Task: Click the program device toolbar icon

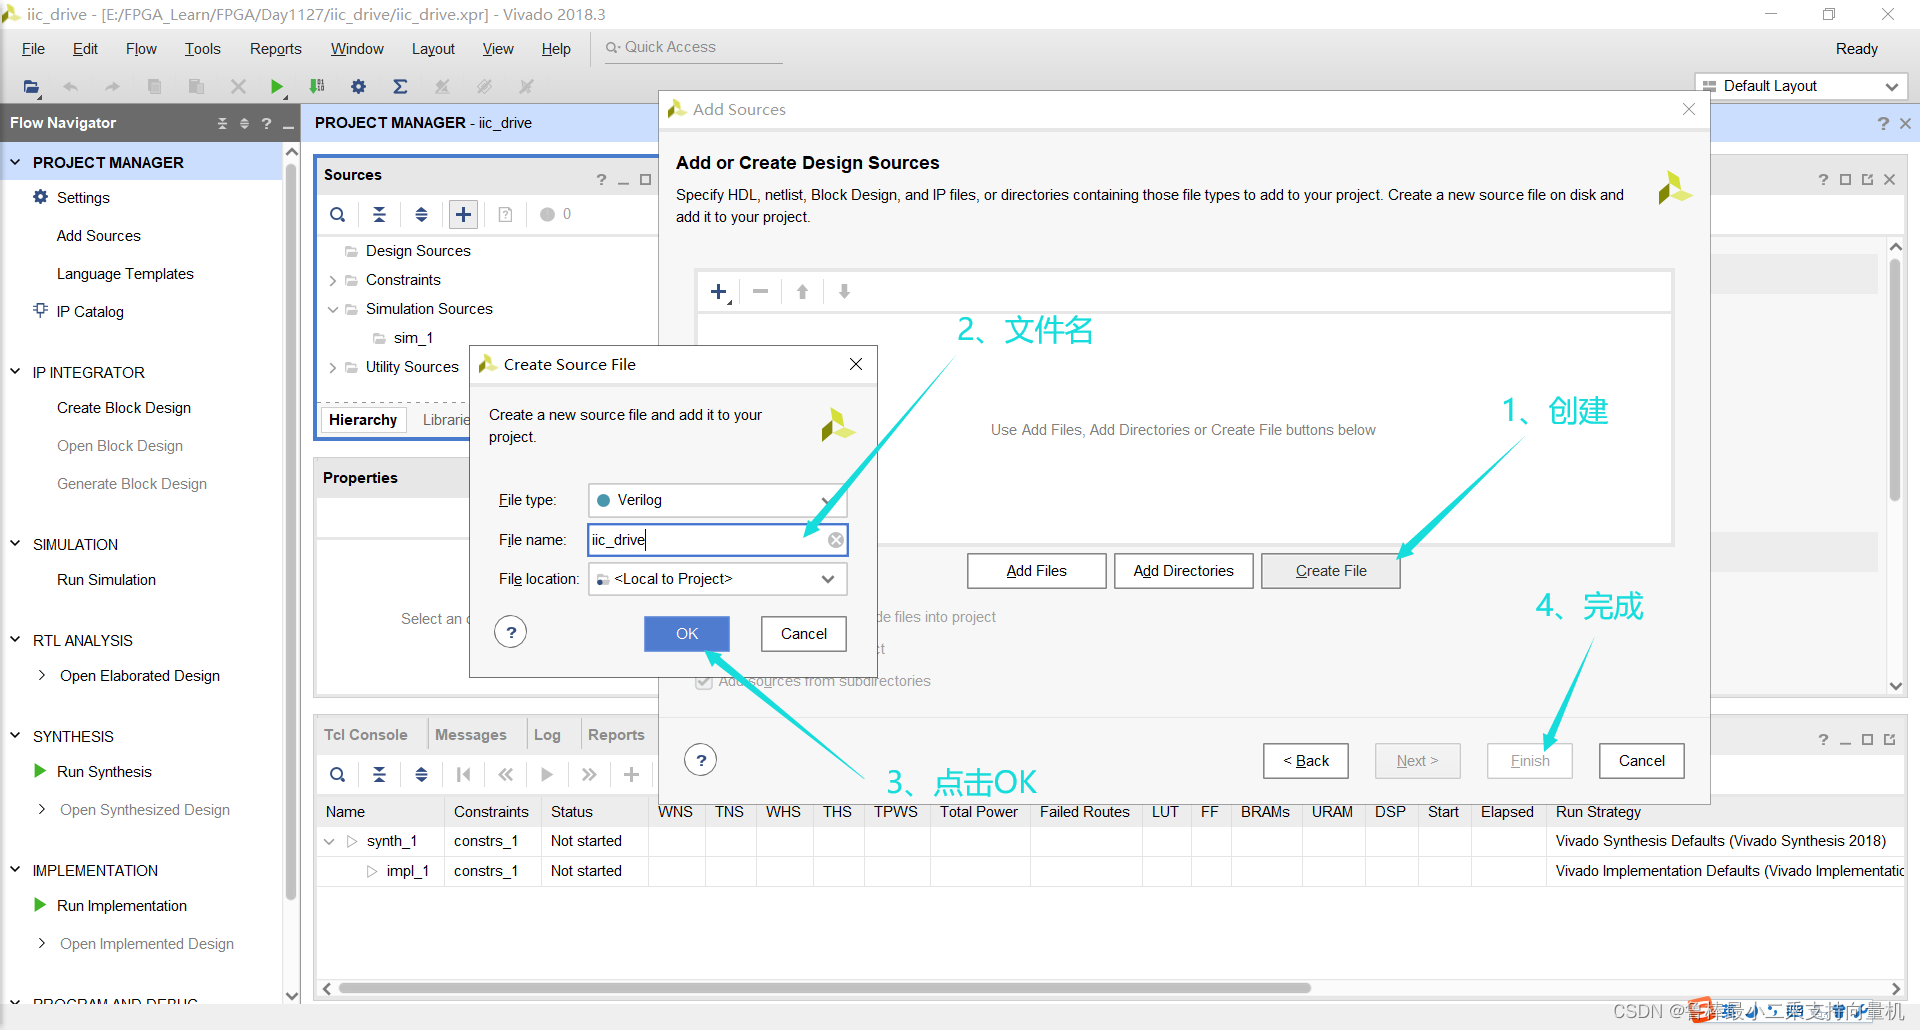Action: click(x=317, y=87)
